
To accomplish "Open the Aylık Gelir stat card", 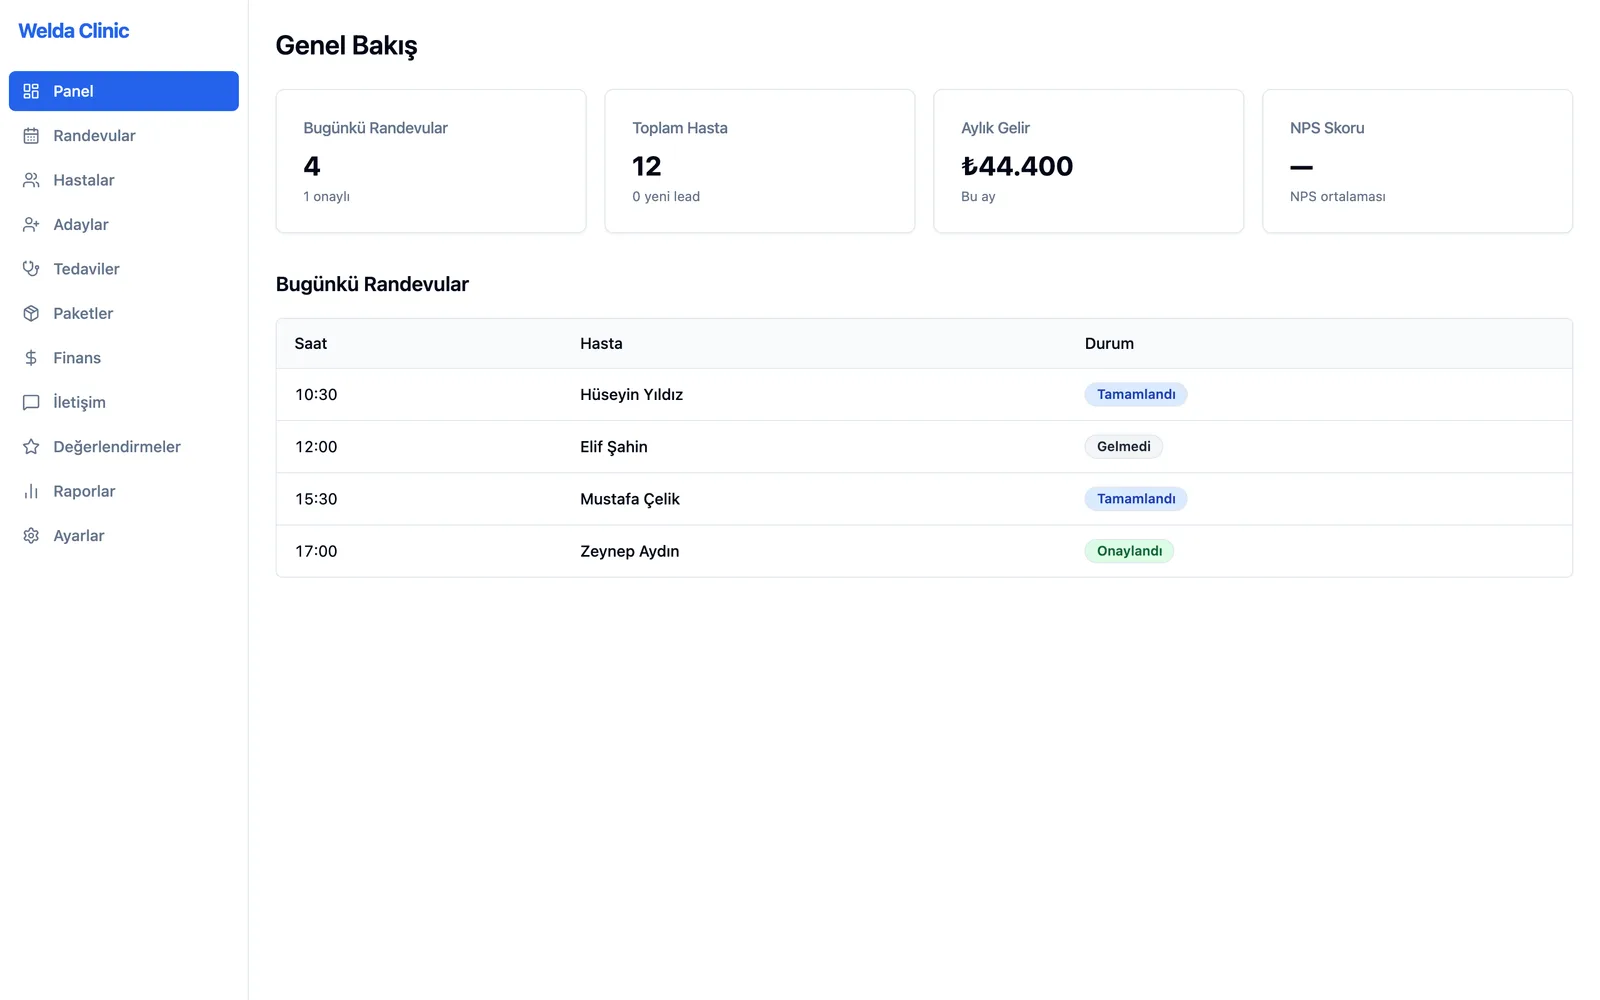I will click(x=1088, y=161).
